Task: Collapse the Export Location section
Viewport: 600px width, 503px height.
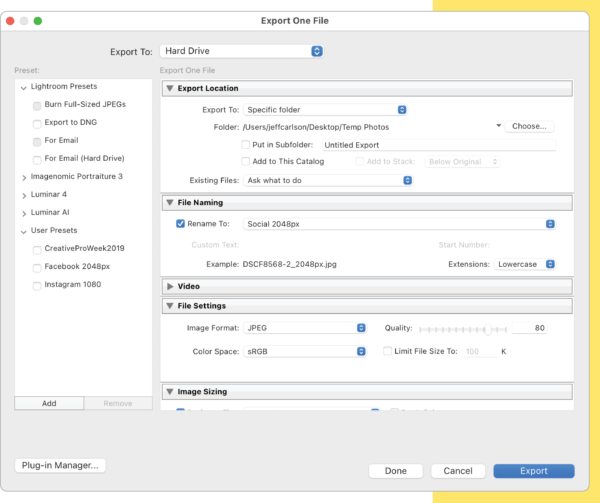Action: [170, 88]
